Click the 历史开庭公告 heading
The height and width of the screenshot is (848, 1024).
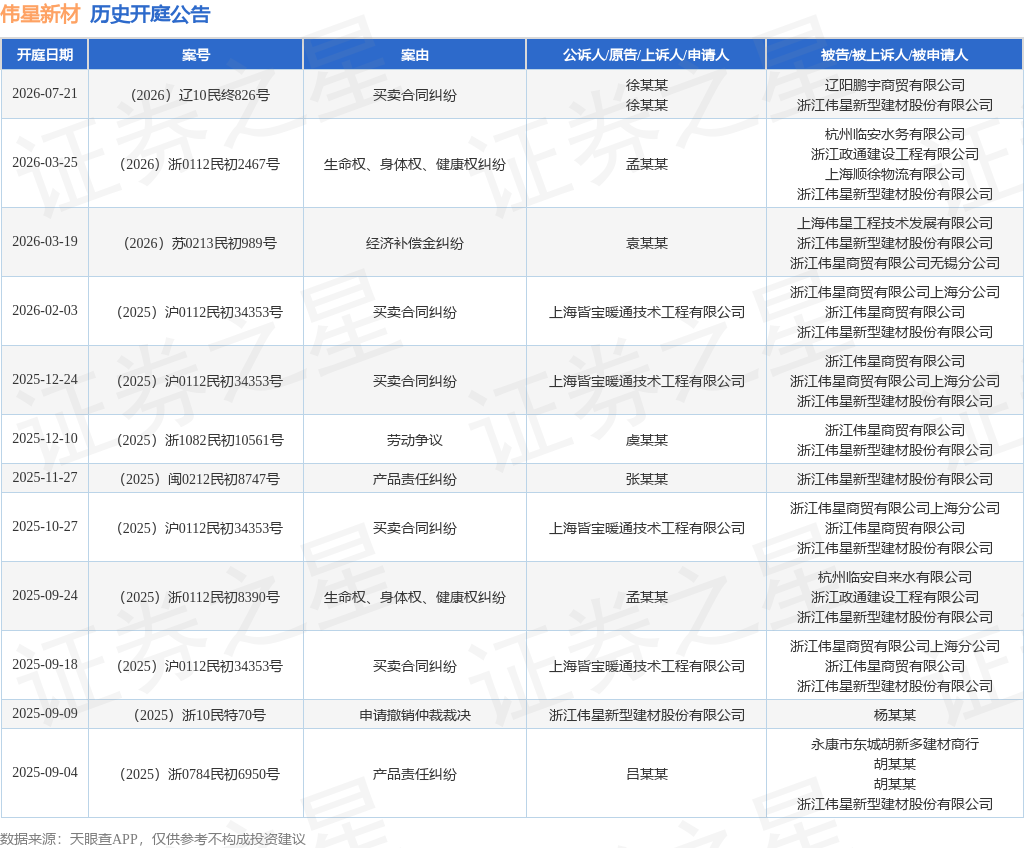150,14
